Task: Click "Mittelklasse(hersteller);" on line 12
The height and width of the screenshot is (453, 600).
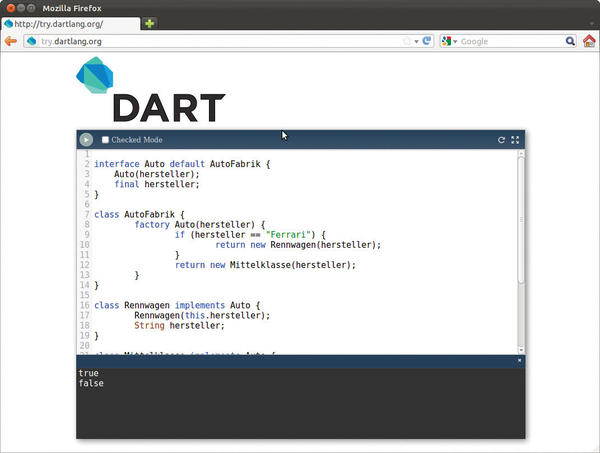Action: click(x=293, y=265)
